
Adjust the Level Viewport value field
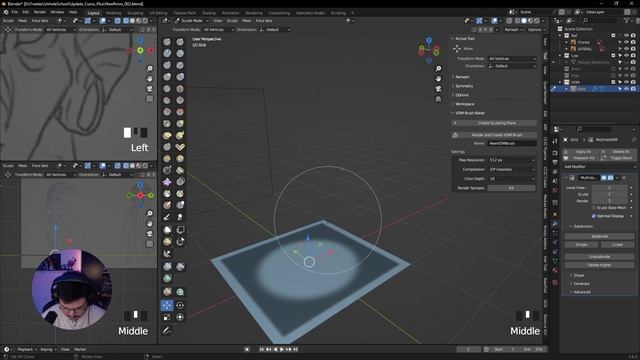click(609, 188)
